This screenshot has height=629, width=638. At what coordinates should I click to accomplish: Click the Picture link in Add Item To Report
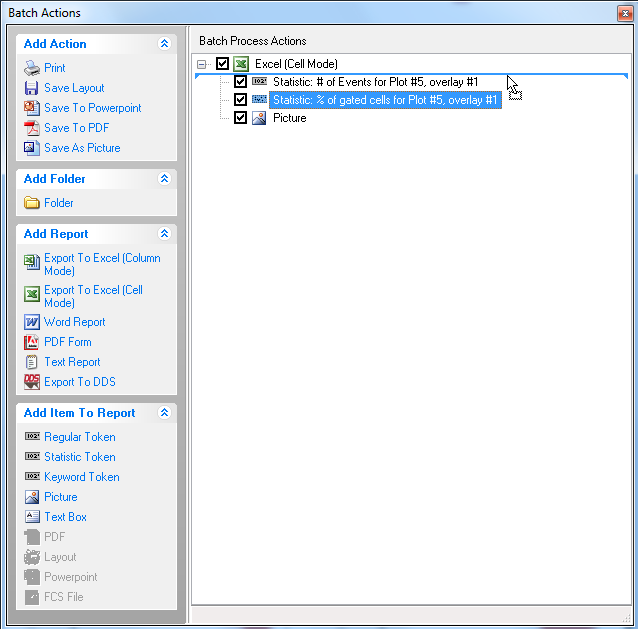click(x=61, y=496)
